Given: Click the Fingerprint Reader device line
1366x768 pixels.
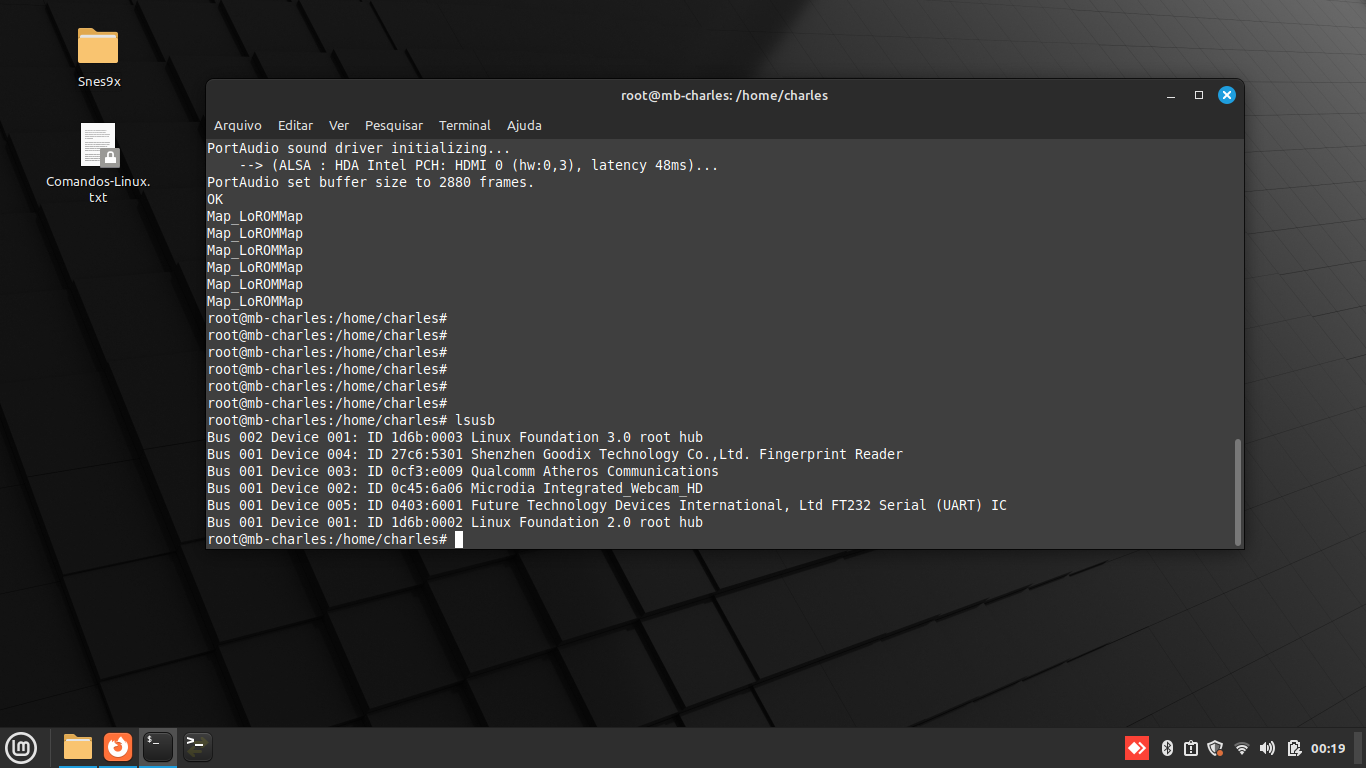Looking at the screenshot, I should tap(555, 454).
